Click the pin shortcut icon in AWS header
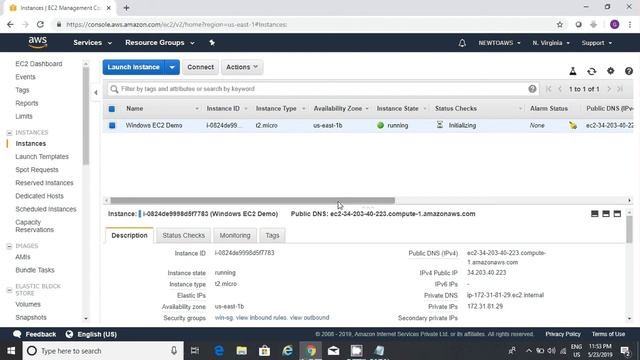This screenshot has width=640, height=360. coord(212,42)
